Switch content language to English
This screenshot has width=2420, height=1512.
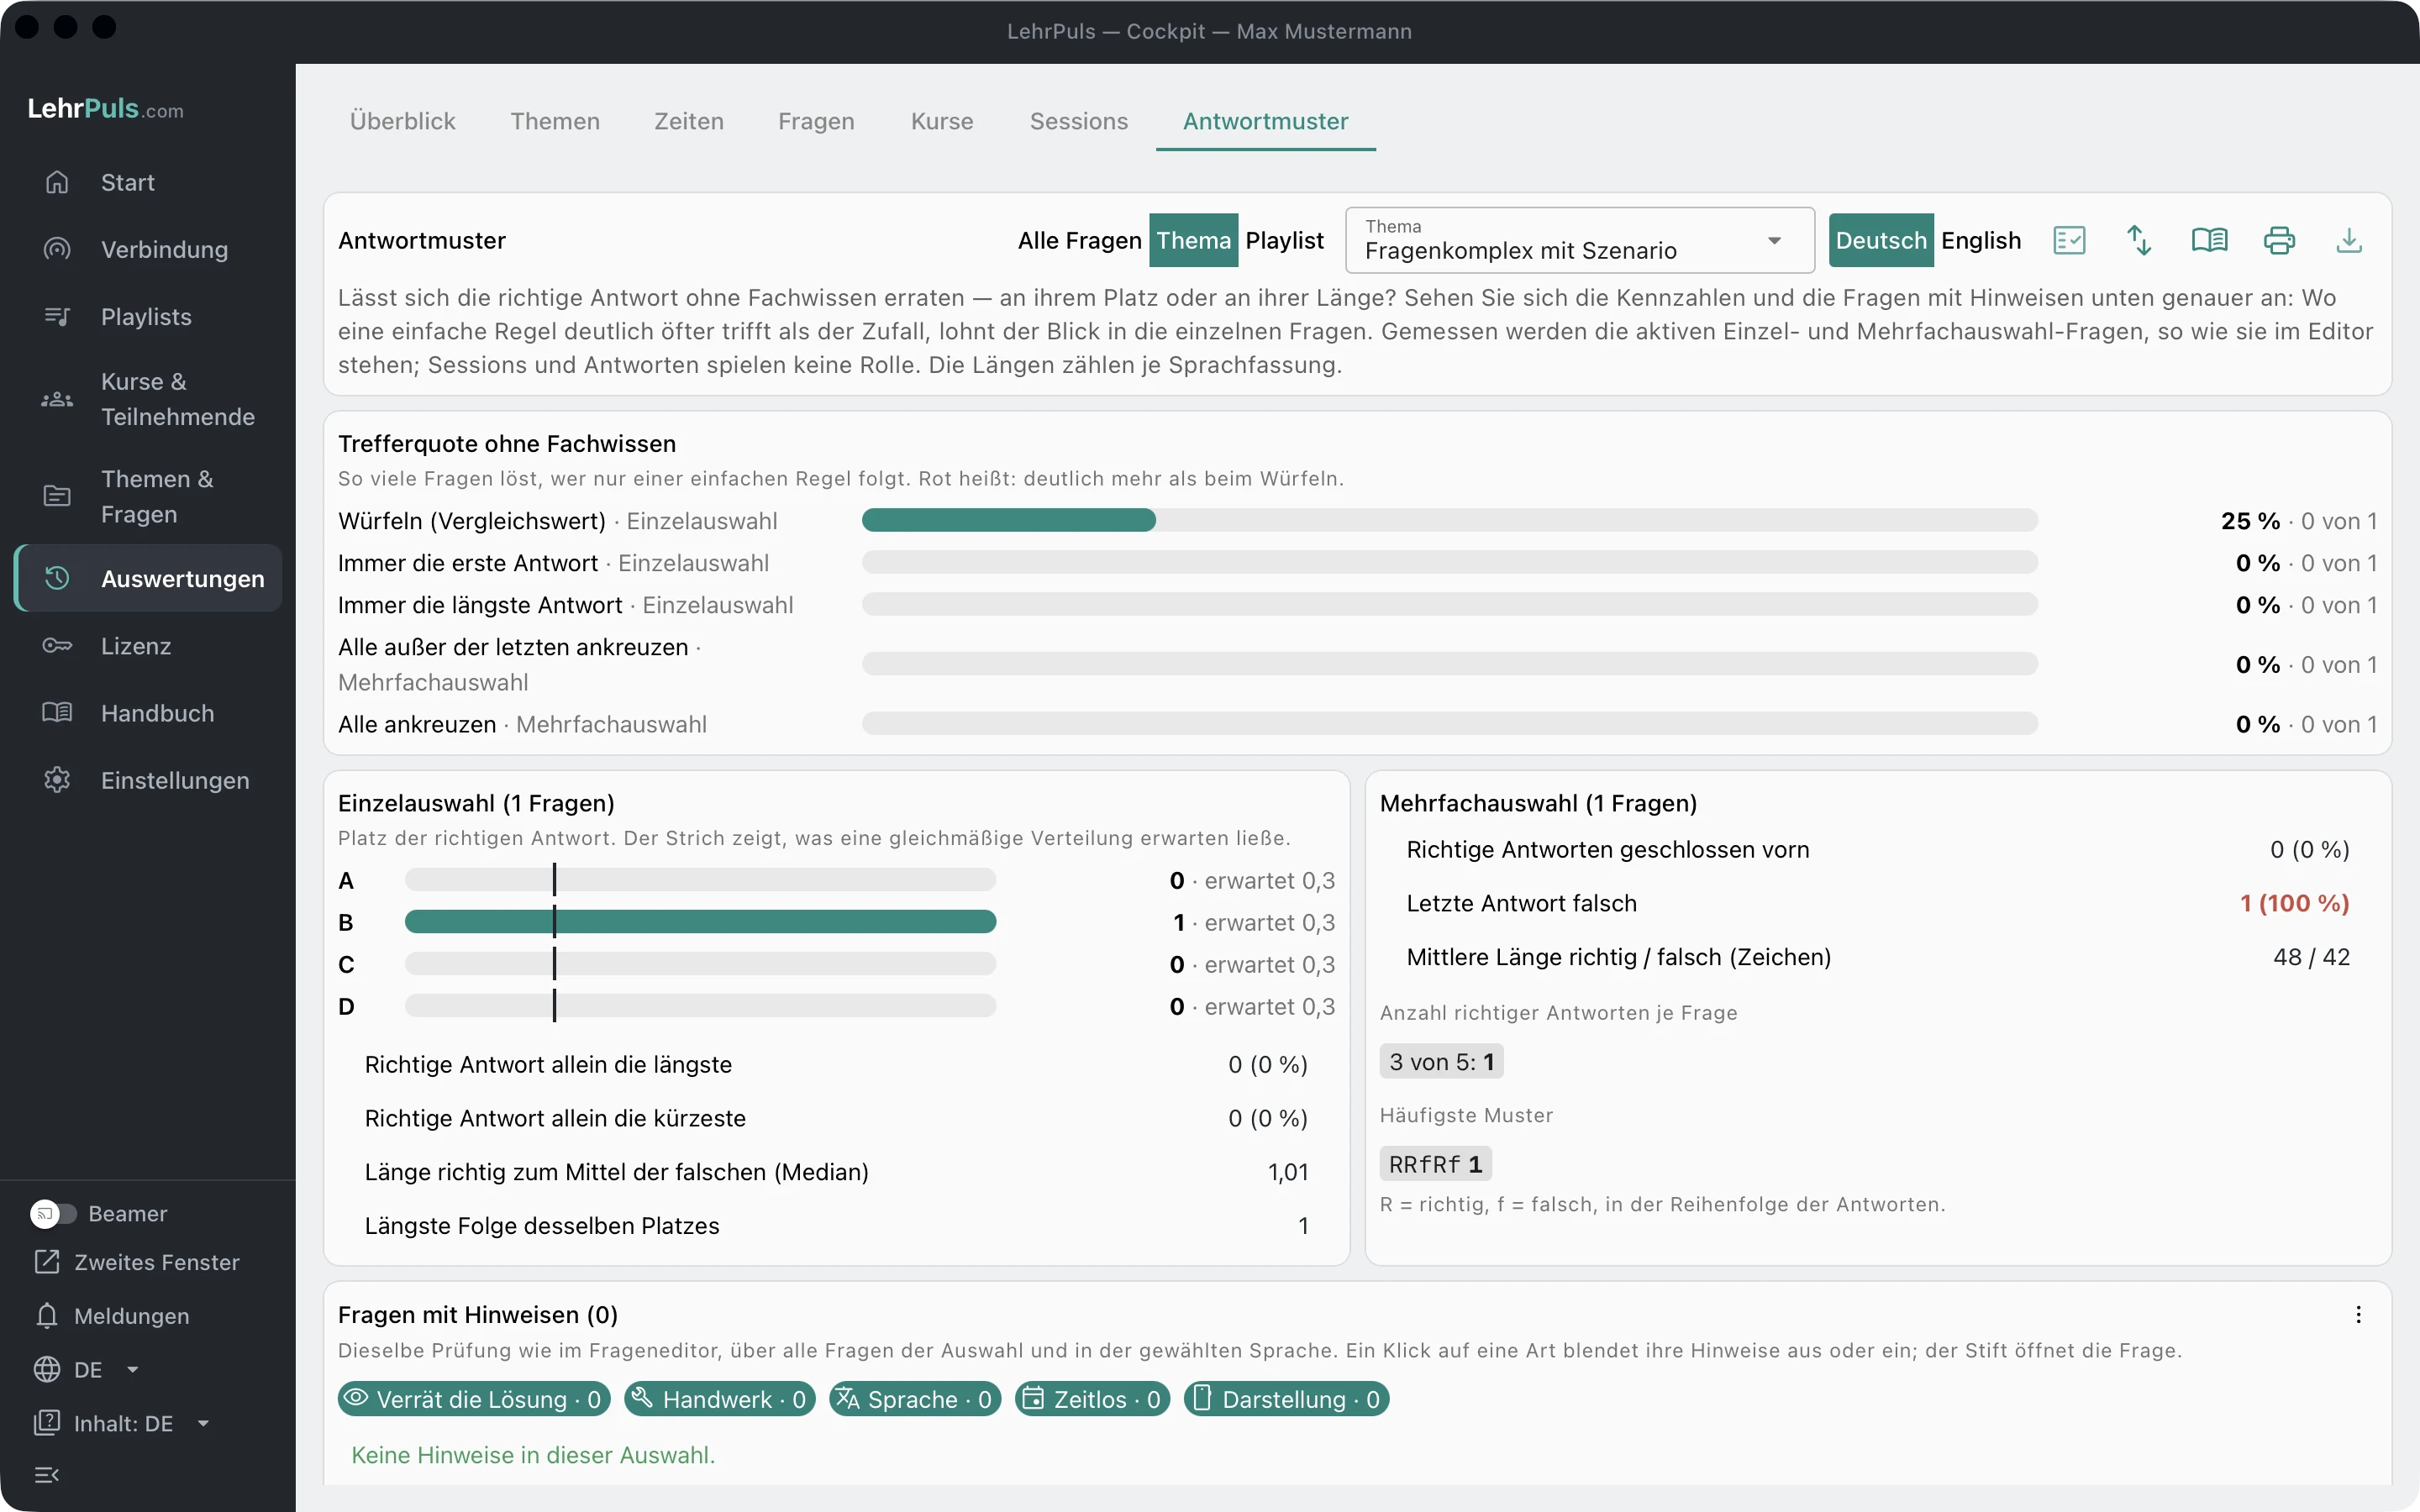(x=1981, y=240)
